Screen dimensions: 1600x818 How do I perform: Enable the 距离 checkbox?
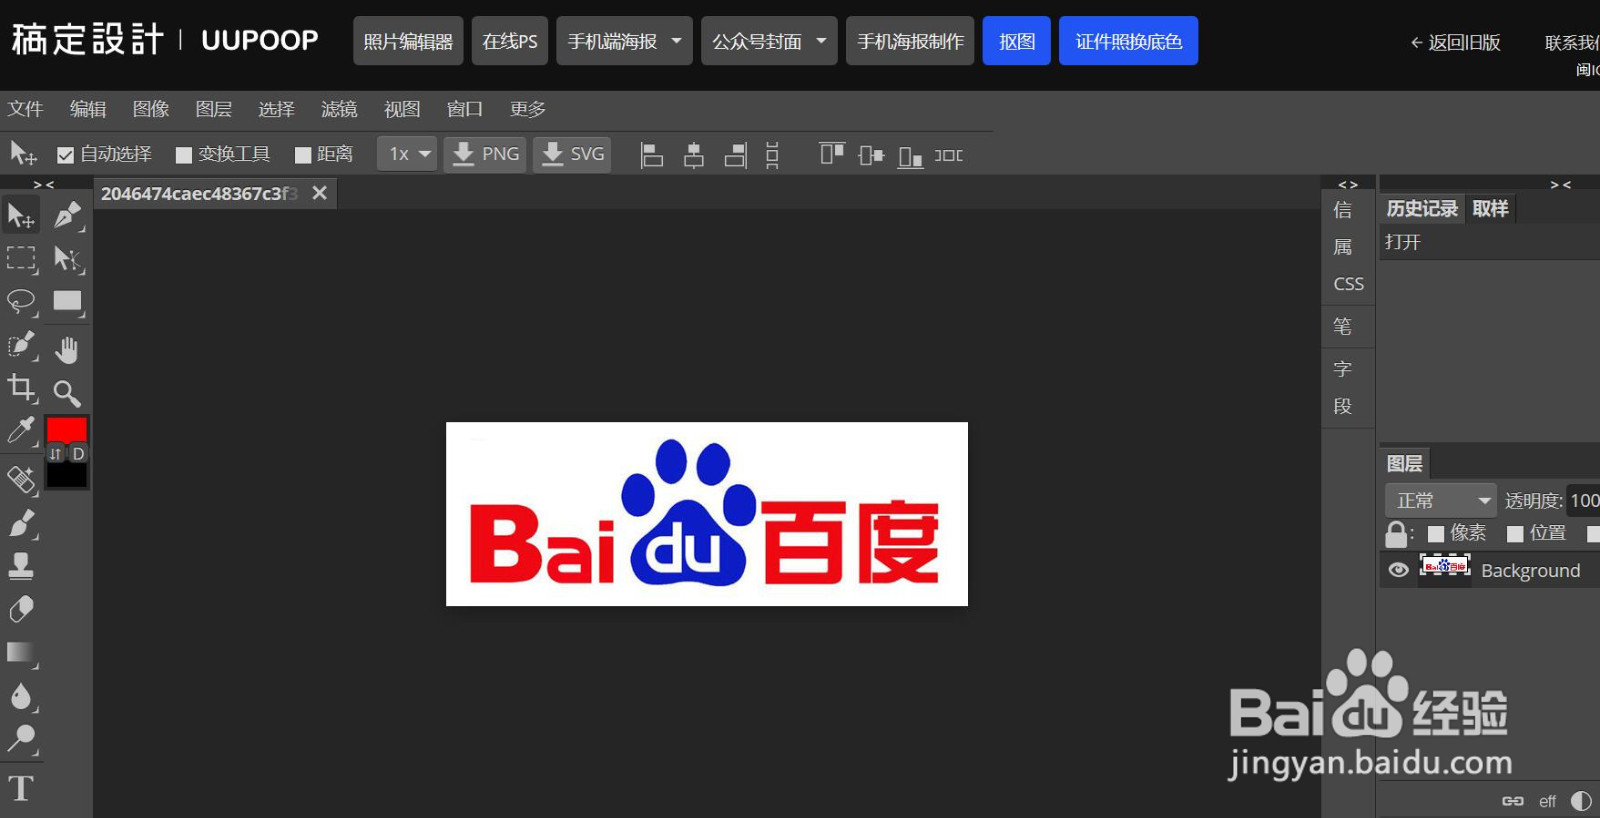click(303, 154)
